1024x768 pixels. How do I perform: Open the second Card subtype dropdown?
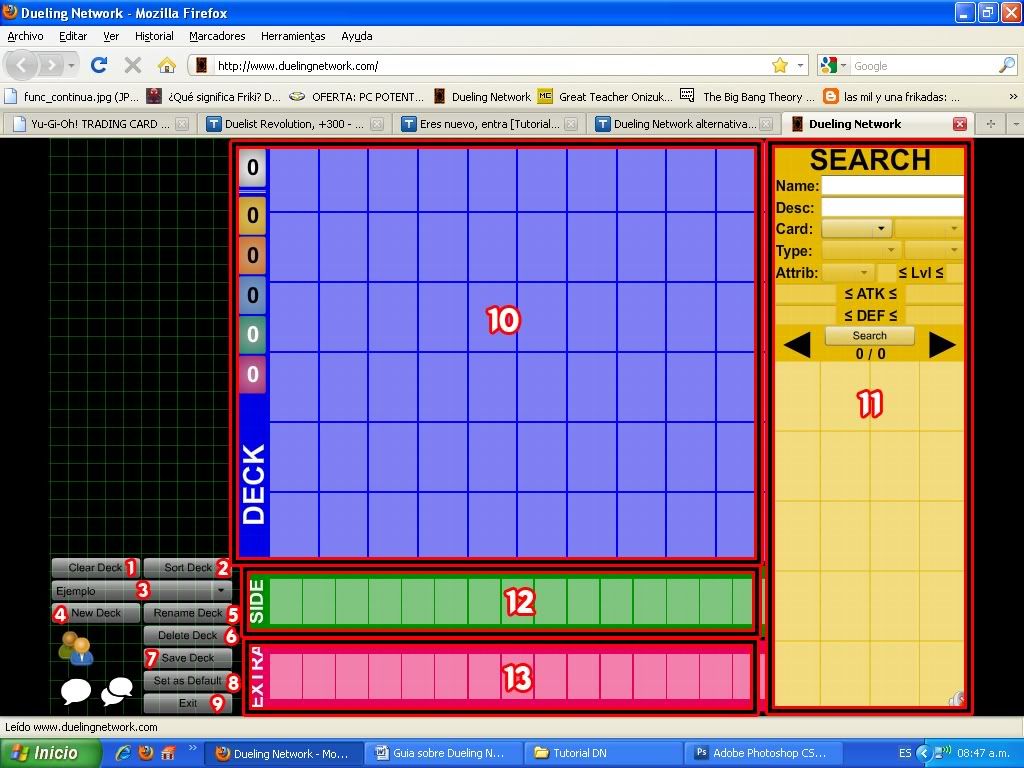[929, 229]
